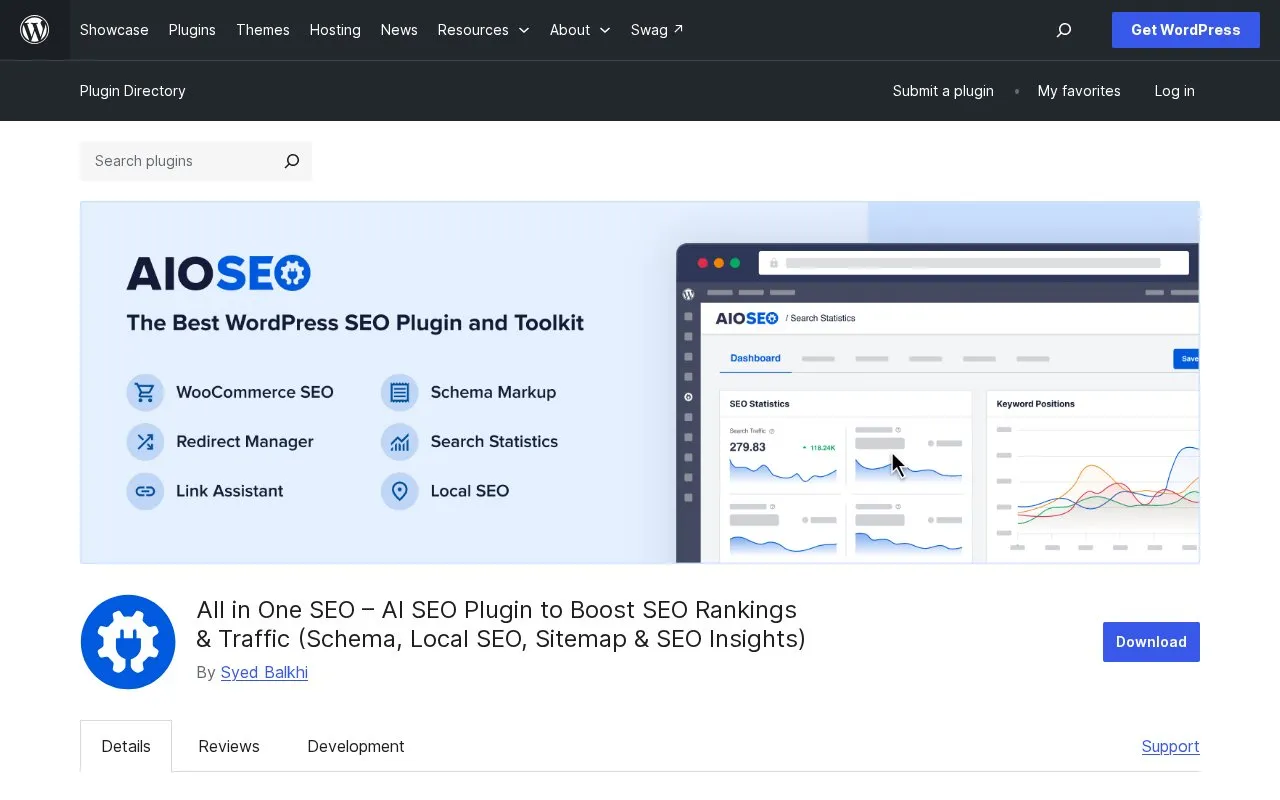The height and width of the screenshot is (800, 1280).
Task: Click Log in
Action: [x=1174, y=91]
